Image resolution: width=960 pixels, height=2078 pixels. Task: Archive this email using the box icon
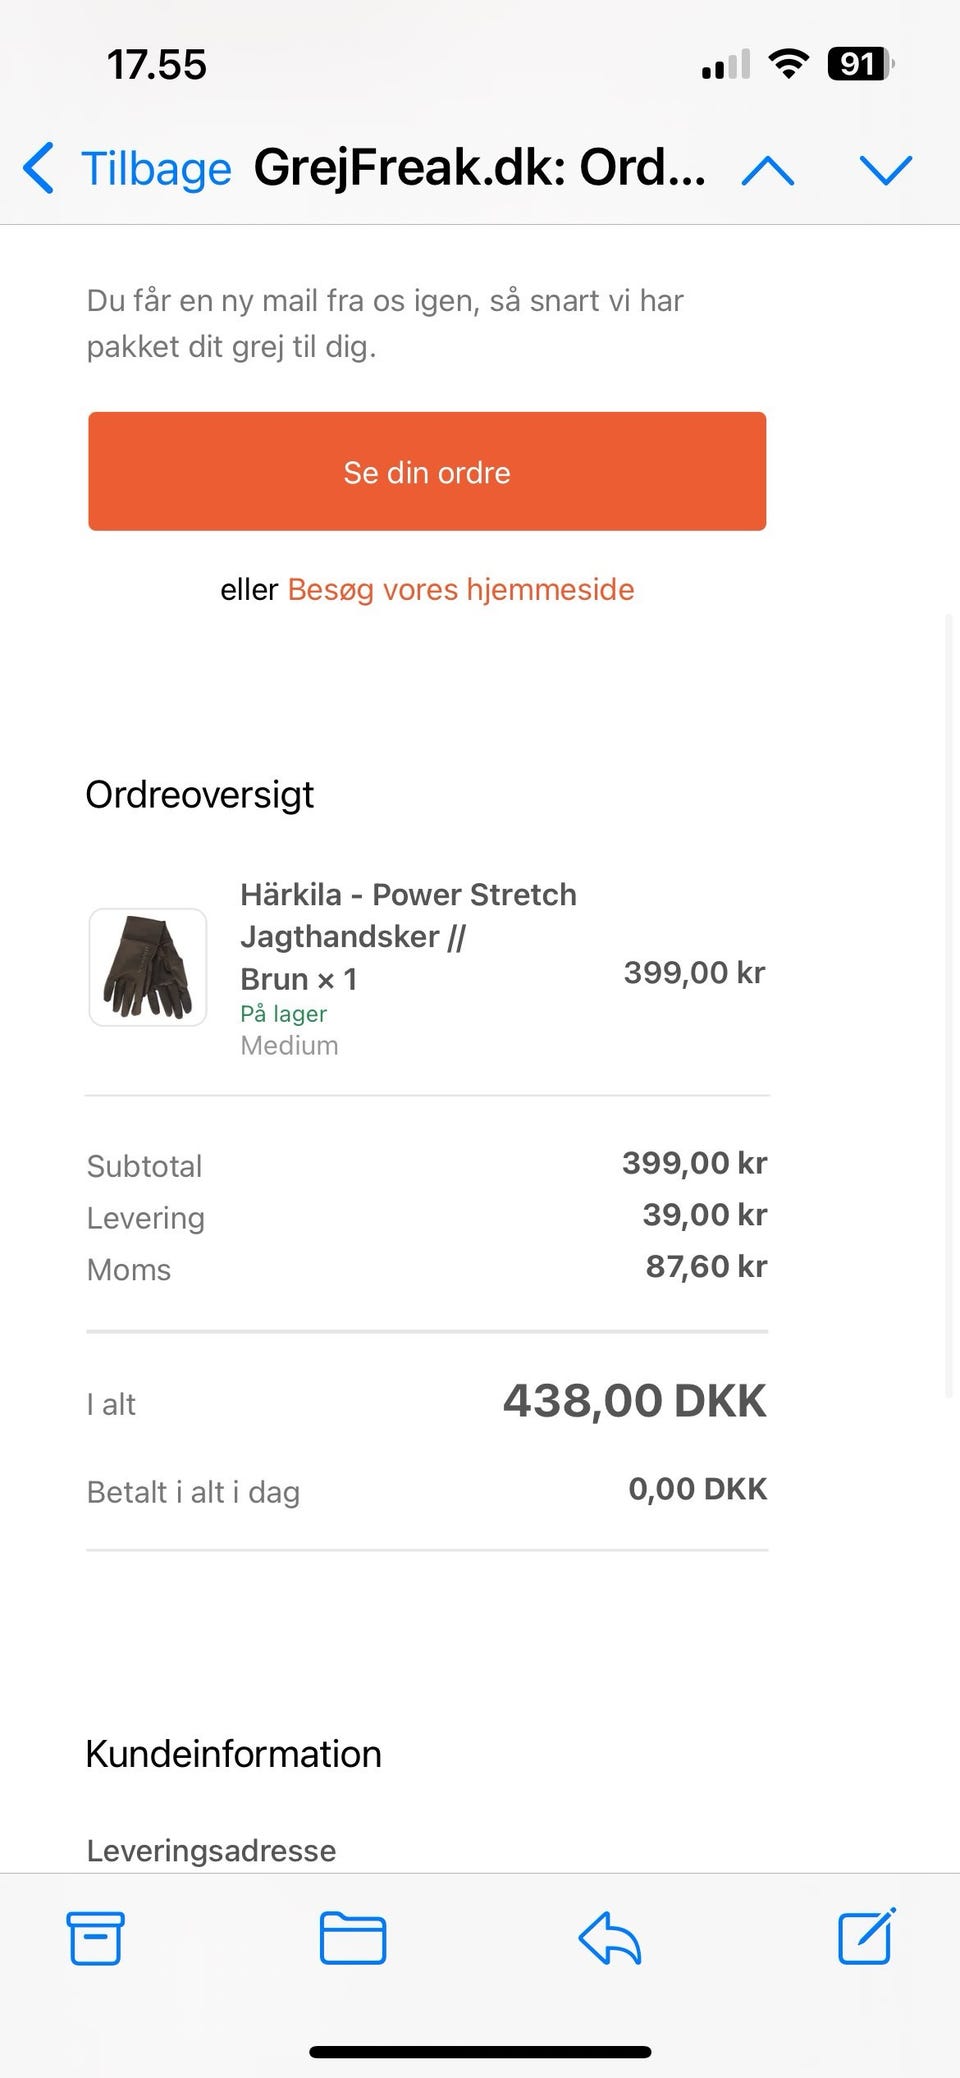pos(96,1938)
